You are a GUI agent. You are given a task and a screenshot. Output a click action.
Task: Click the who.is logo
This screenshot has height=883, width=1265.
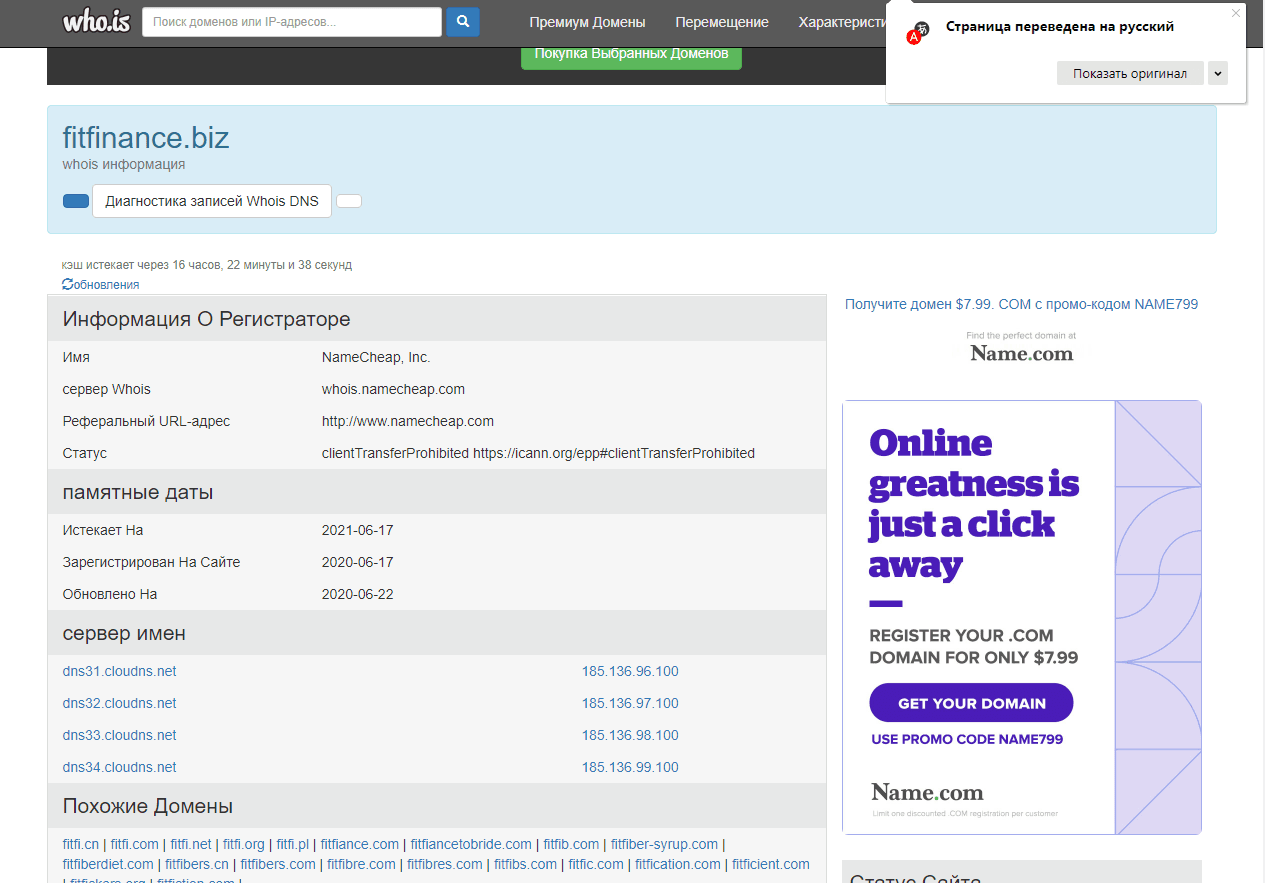[x=96, y=22]
